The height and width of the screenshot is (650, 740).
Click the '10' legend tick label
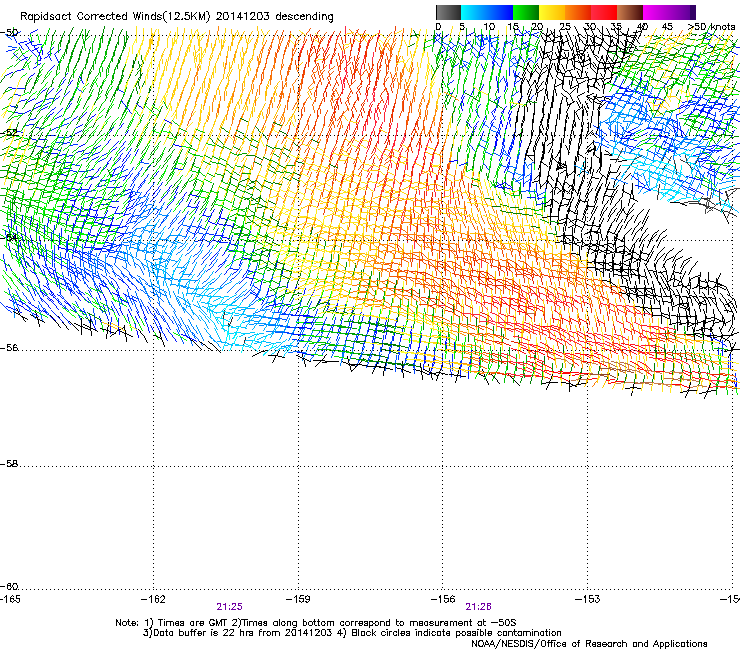click(x=489, y=27)
